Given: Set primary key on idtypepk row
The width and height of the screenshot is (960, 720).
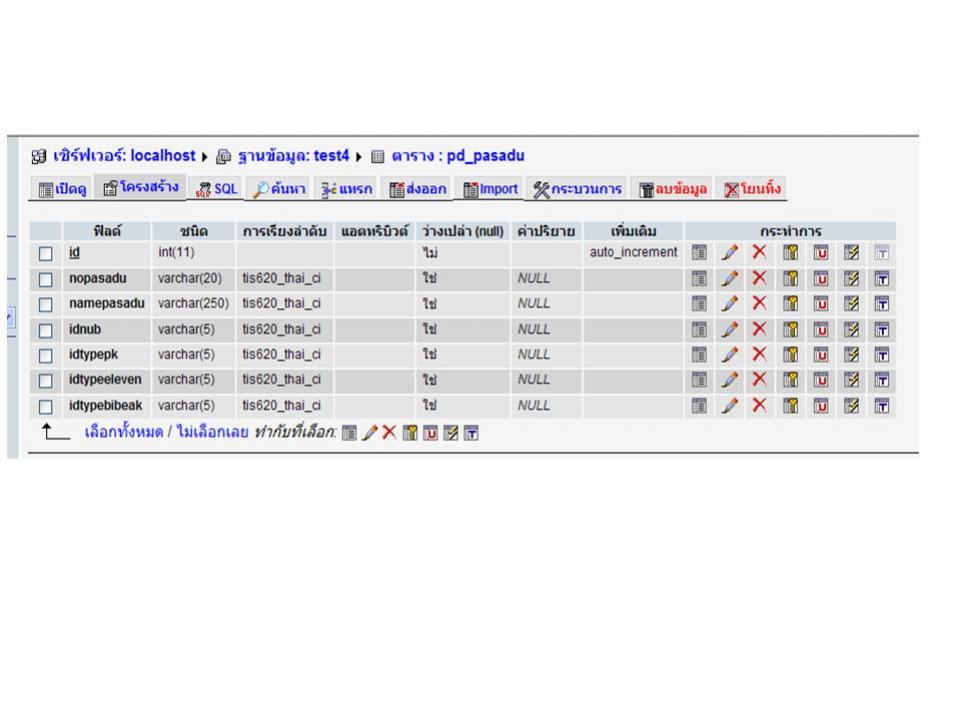Looking at the screenshot, I should (790, 354).
